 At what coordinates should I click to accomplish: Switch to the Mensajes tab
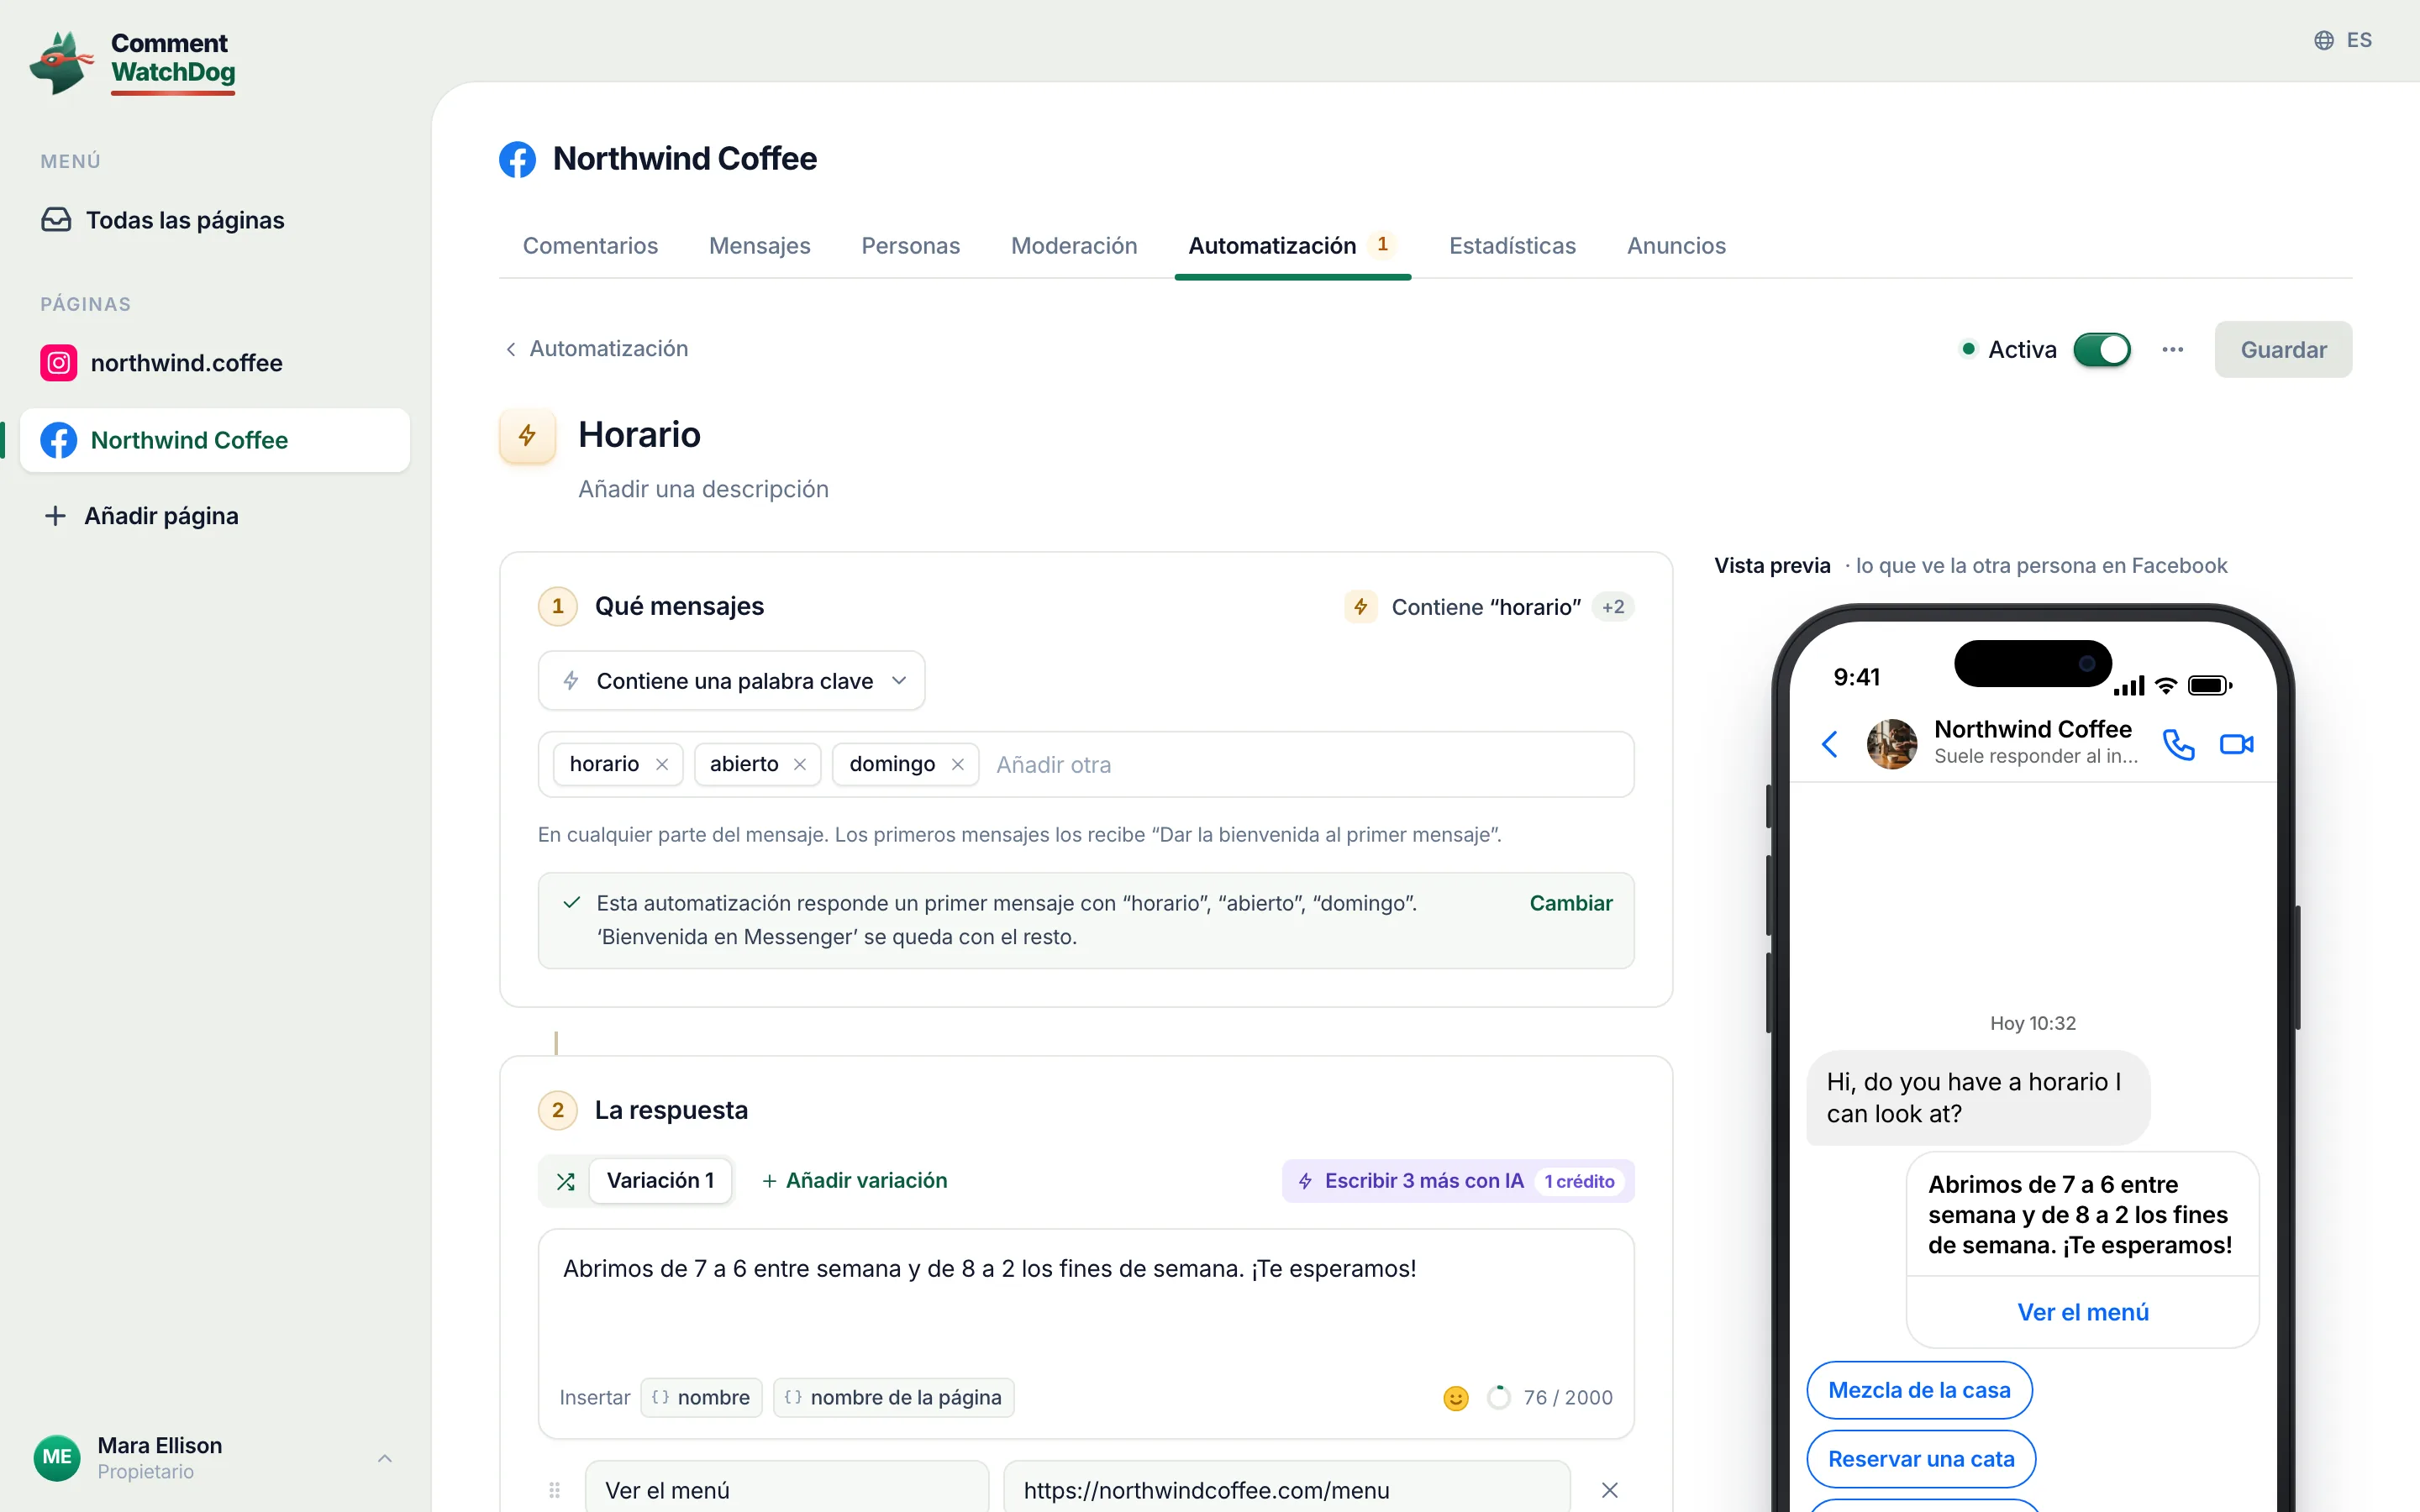(759, 246)
